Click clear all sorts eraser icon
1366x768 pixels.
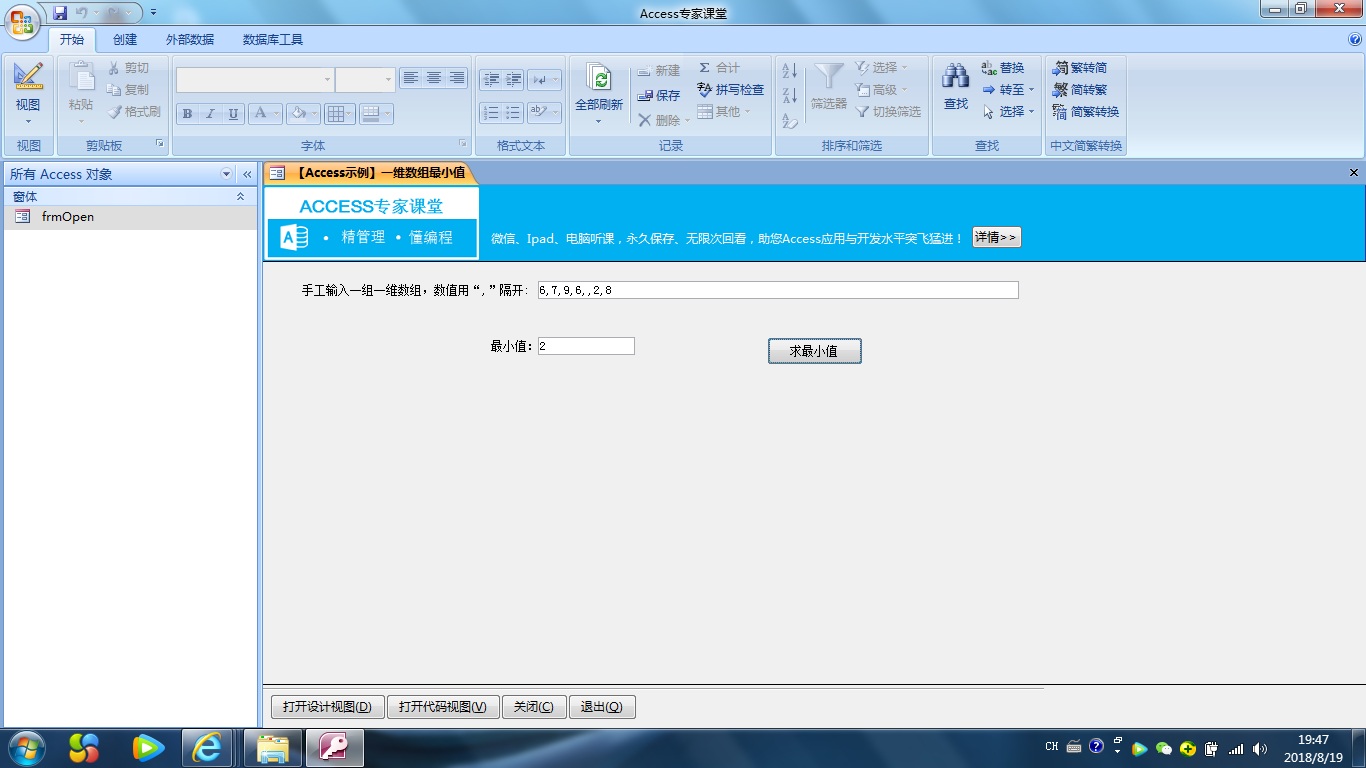790,121
